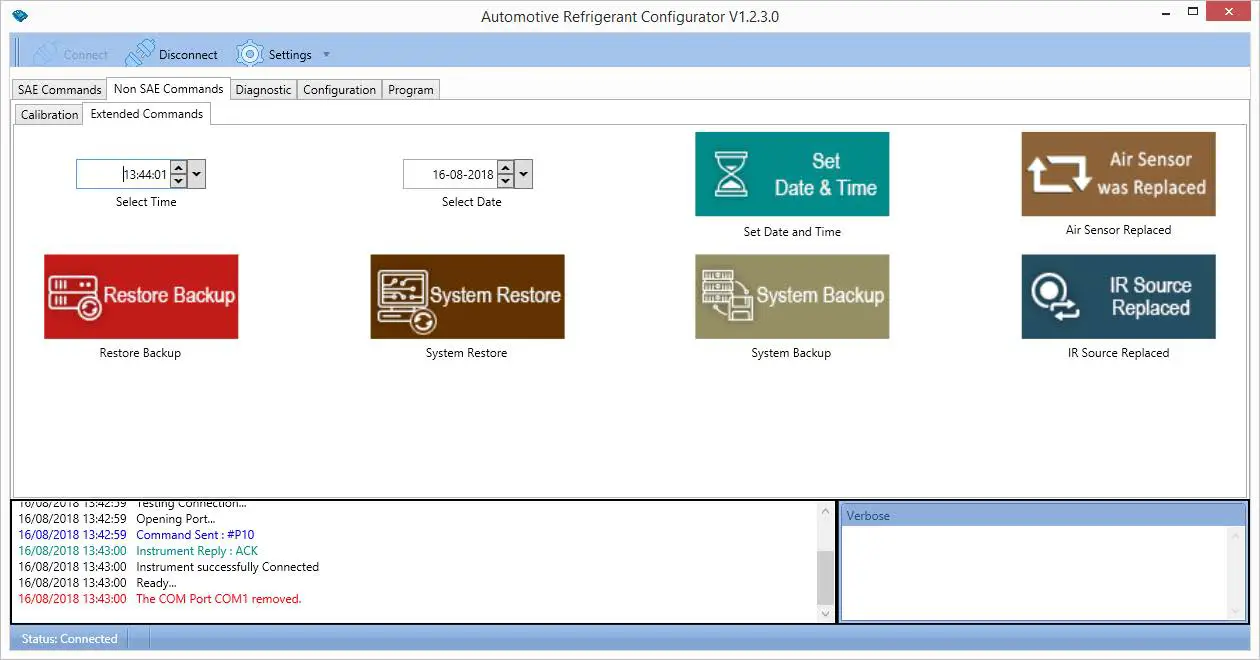This screenshot has height=660, width=1260.
Task: Click the application logo in the title bar
Action: tap(21, 15)
